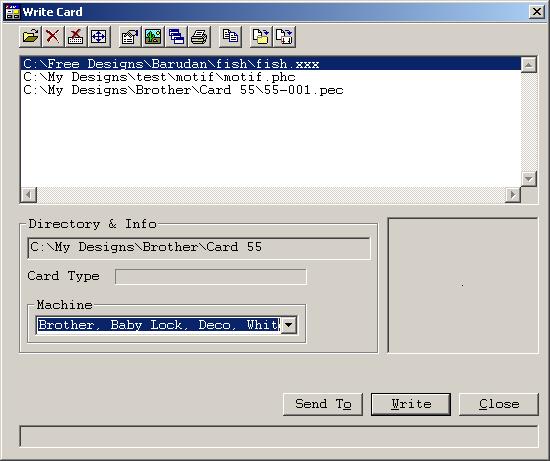
Task: Click the design preview pane
Action: point(463,285)
